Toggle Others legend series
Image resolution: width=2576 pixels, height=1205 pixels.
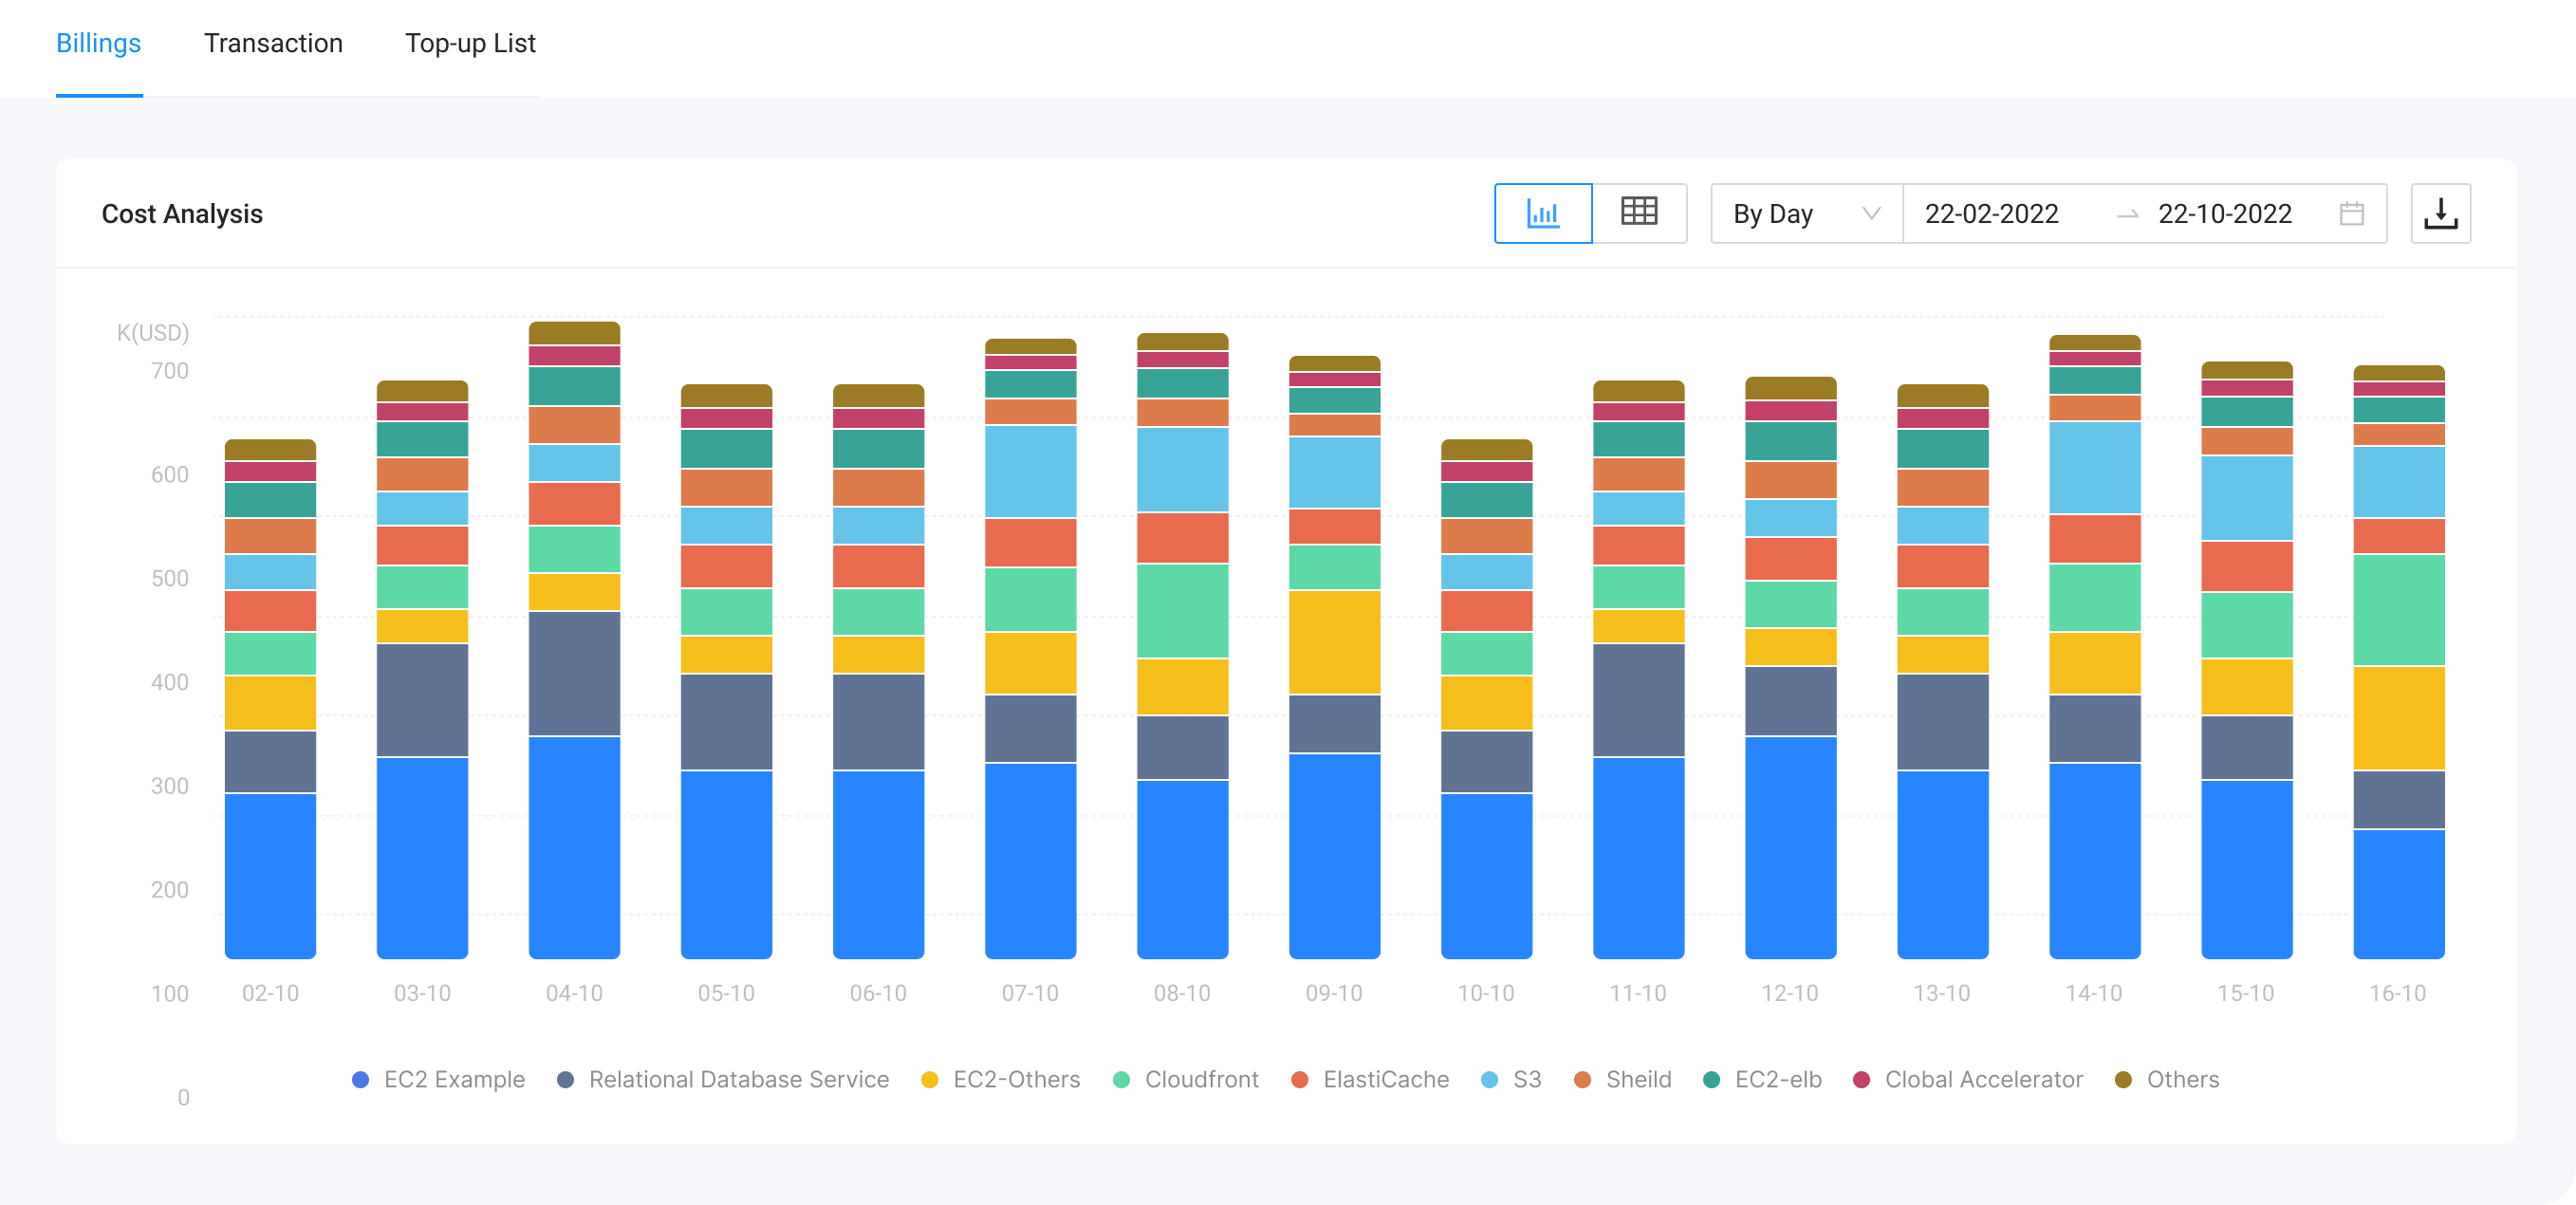tap(2167, 1079)
